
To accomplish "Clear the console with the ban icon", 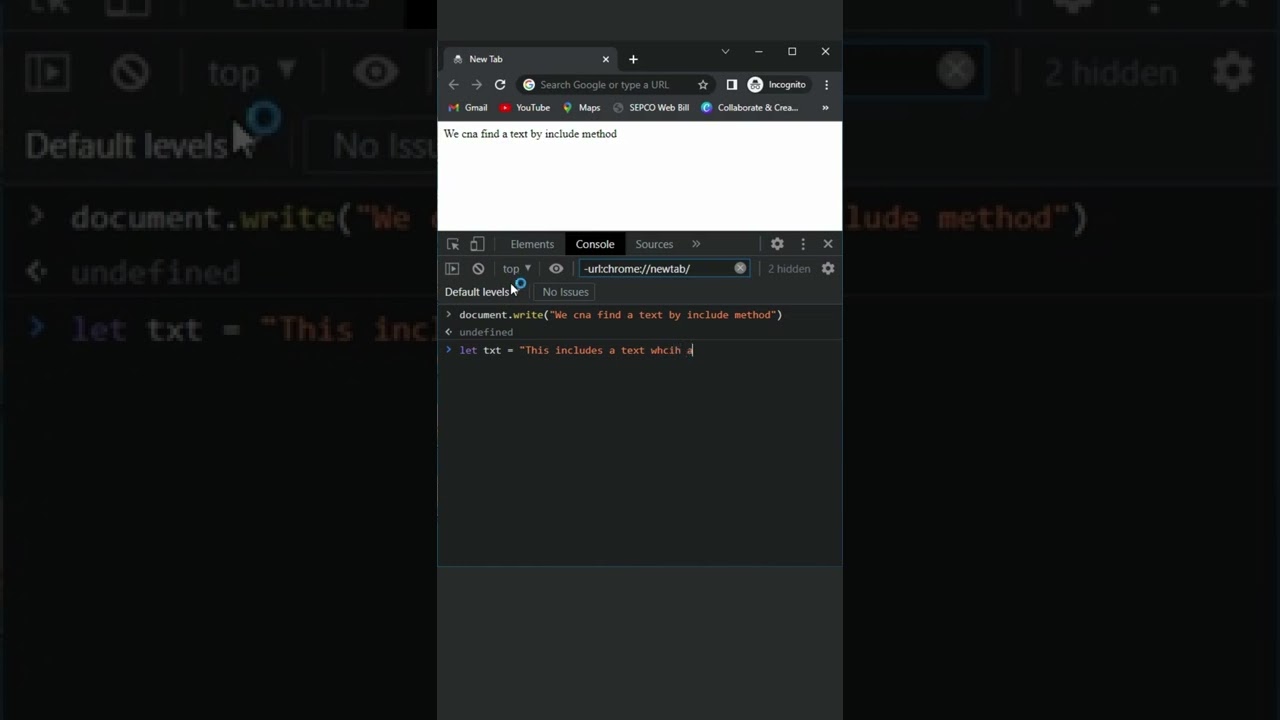I will 478,269.
